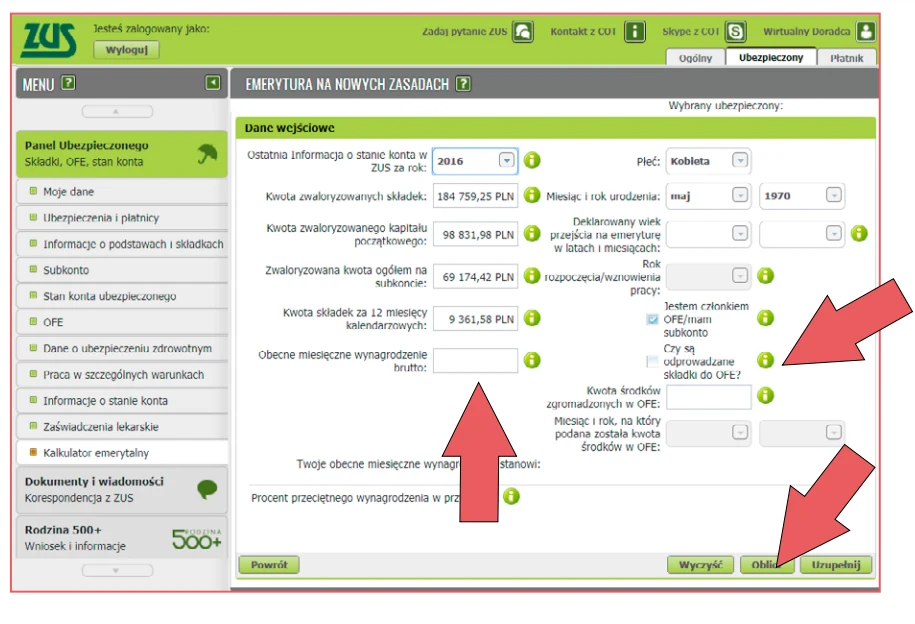The height and width of the screenshot is (624, 915).
Task: Click the Zadaj pytanie ZUS icon
Action: [523, 32]
